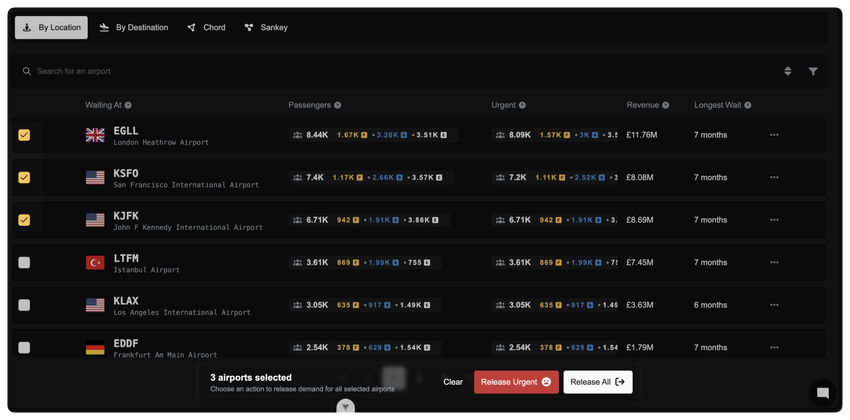Click the United Kingdom flag for EGLL
This screenshot has height=420, width=850.
click(x=95, y=135)
